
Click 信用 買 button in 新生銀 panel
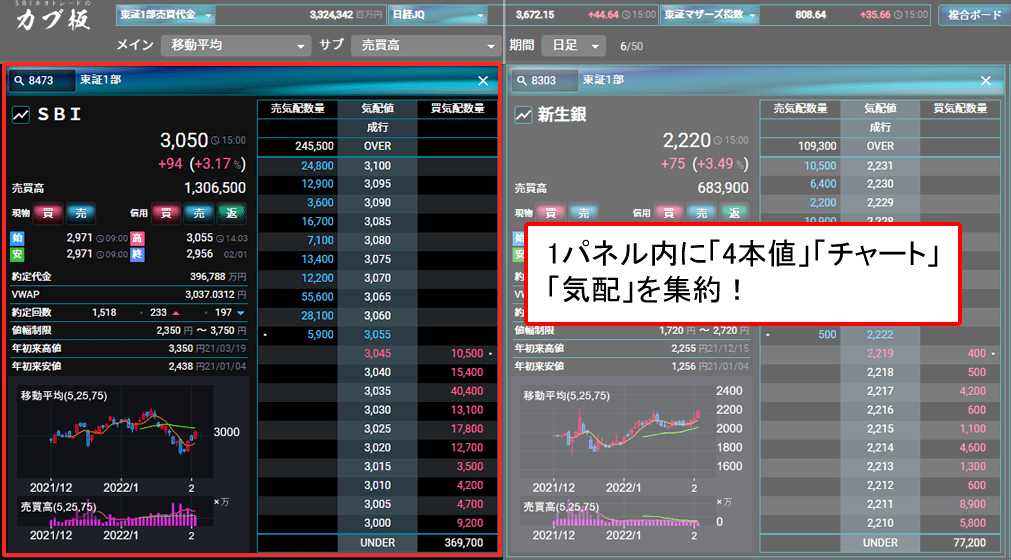coord(669,213)
